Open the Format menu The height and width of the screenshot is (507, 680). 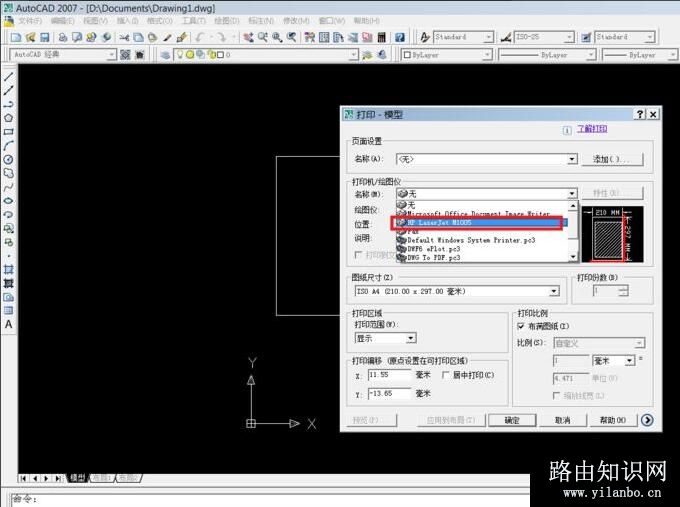[x=159, y=21]
